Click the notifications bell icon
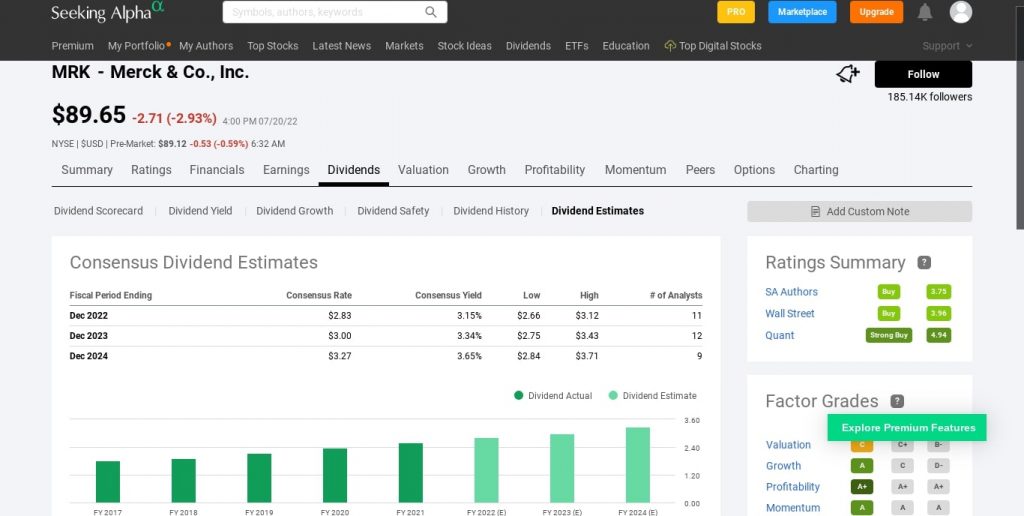This screenshot has width=1024, height=516. (x=925, y=12)
